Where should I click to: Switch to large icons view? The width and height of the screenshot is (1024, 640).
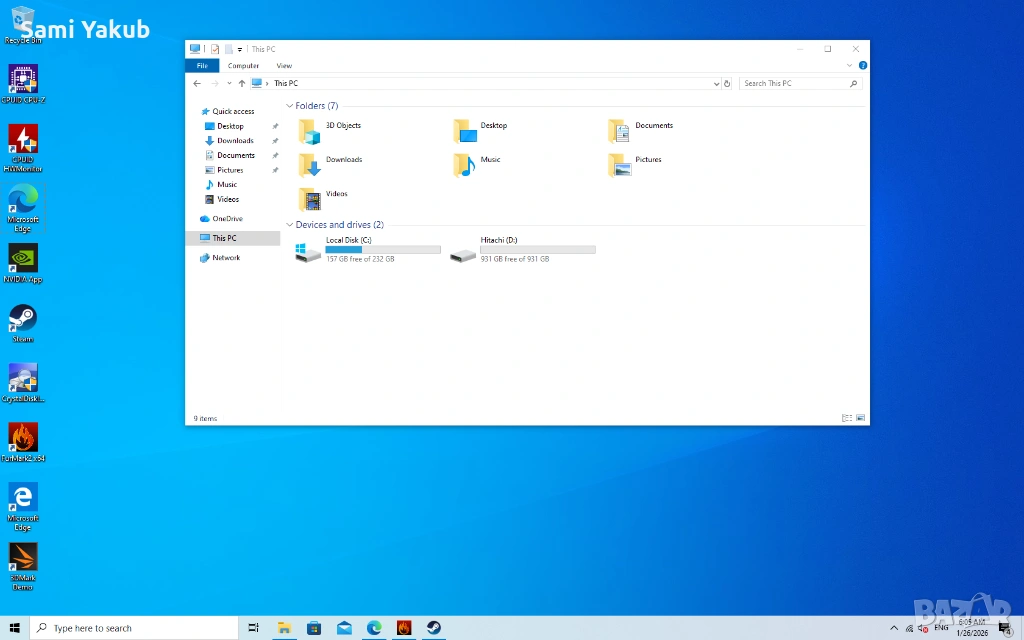860,418
